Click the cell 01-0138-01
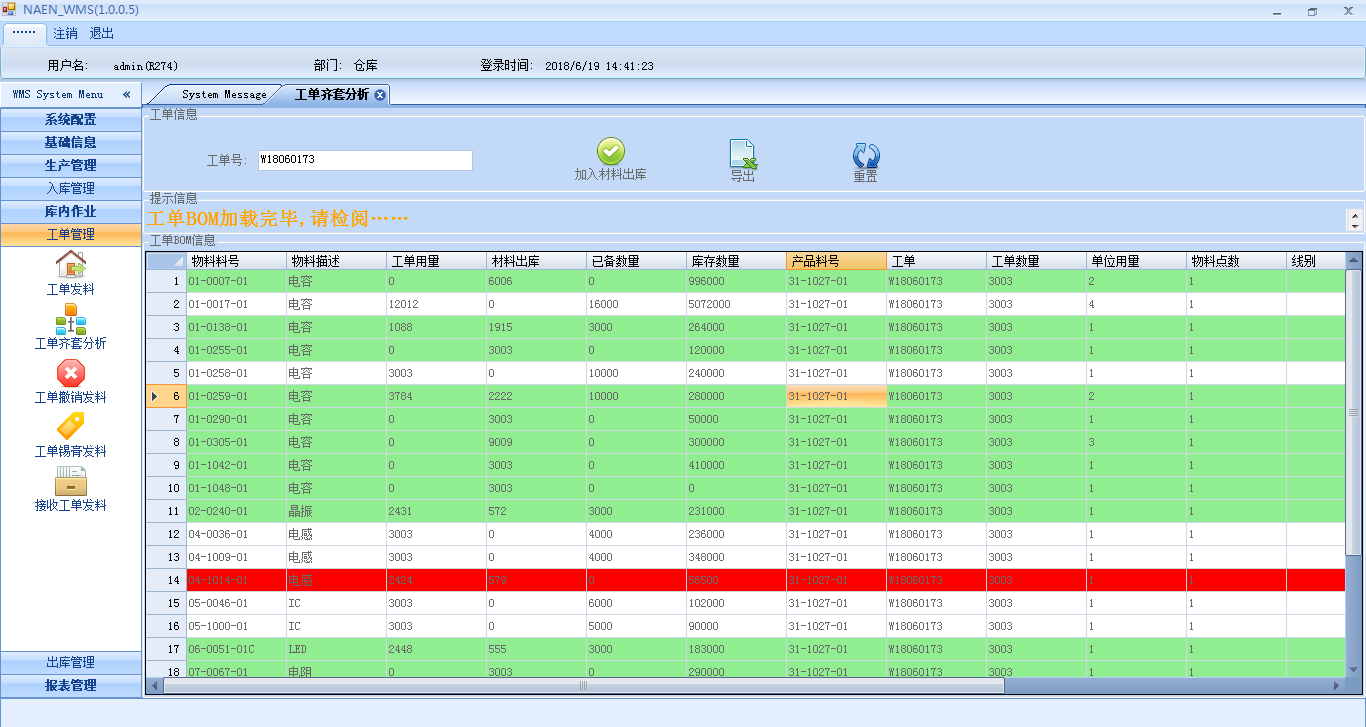1366x727 pixels. [x=236, y=327]
